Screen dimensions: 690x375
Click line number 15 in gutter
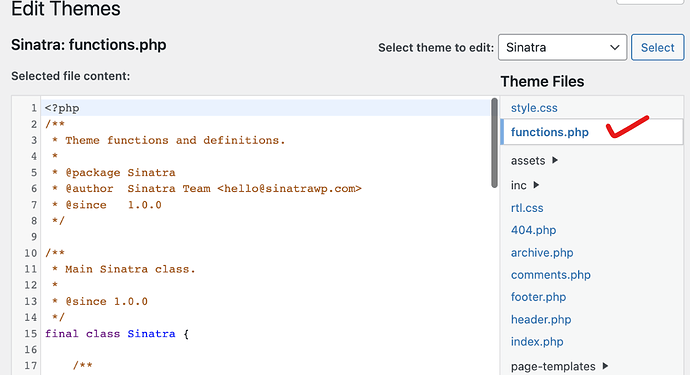point(30,334)
